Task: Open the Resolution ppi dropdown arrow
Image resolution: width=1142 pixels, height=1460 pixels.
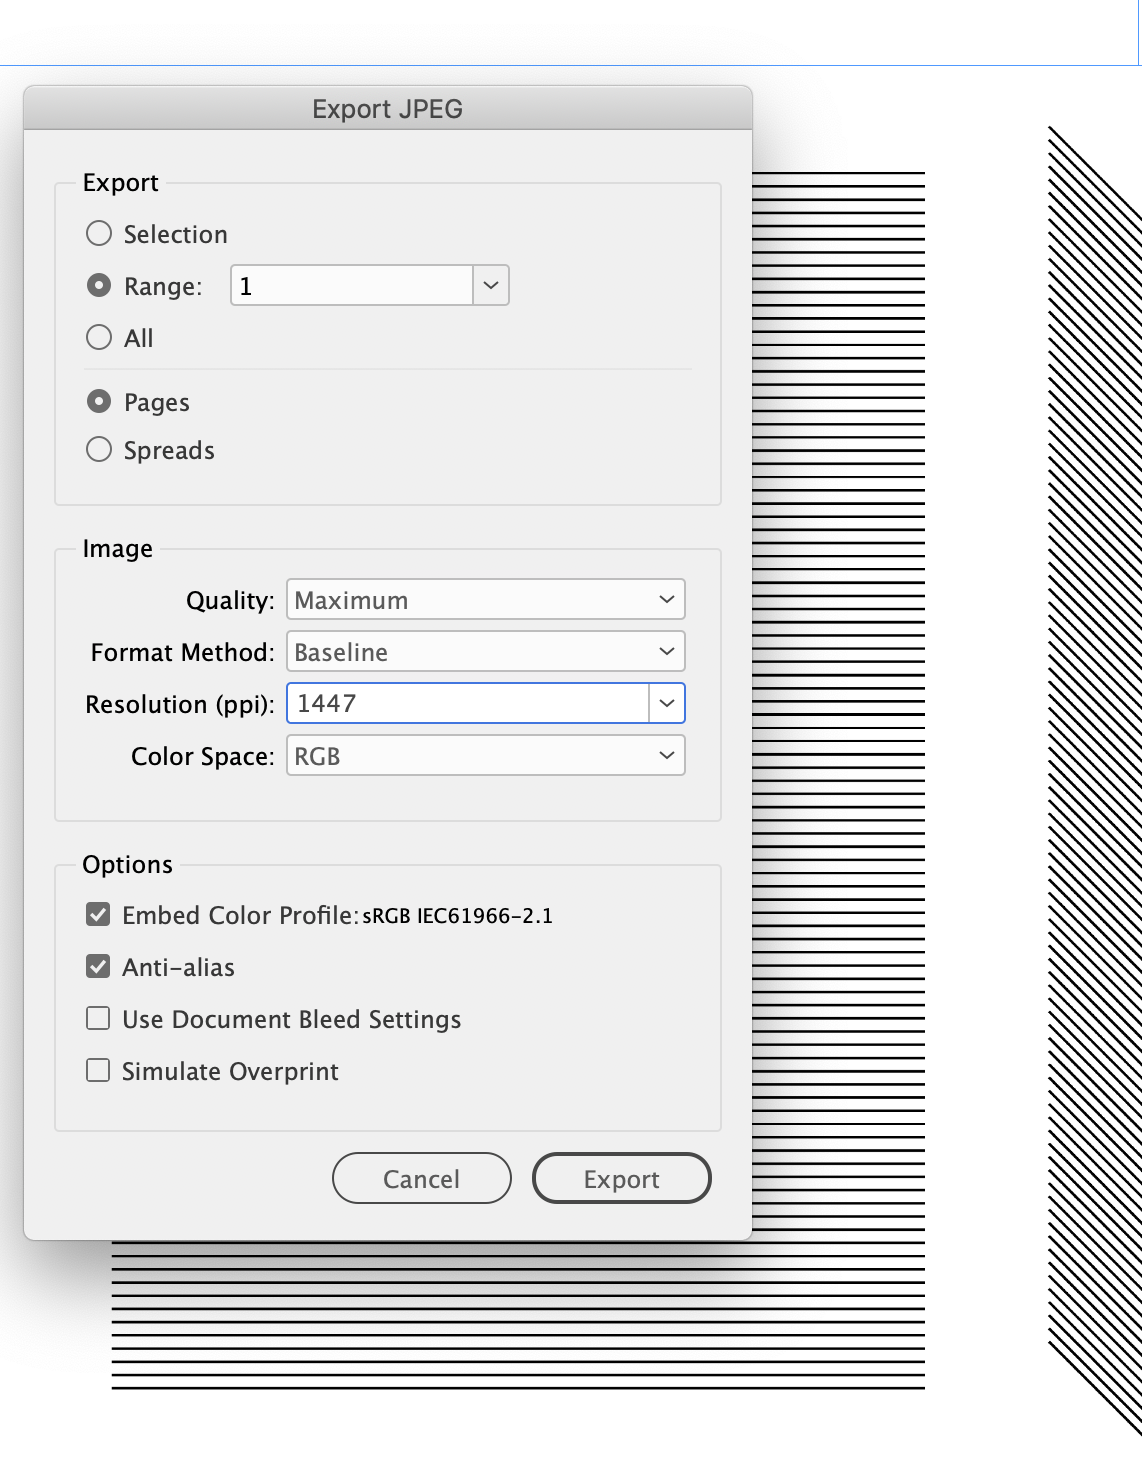Action: tap(668, 703)
